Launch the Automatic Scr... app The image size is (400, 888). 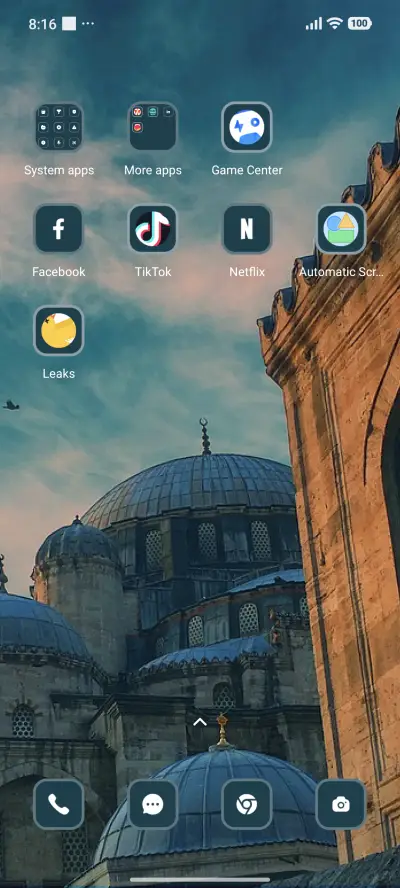pyautogui.click(x=341, y=229)
